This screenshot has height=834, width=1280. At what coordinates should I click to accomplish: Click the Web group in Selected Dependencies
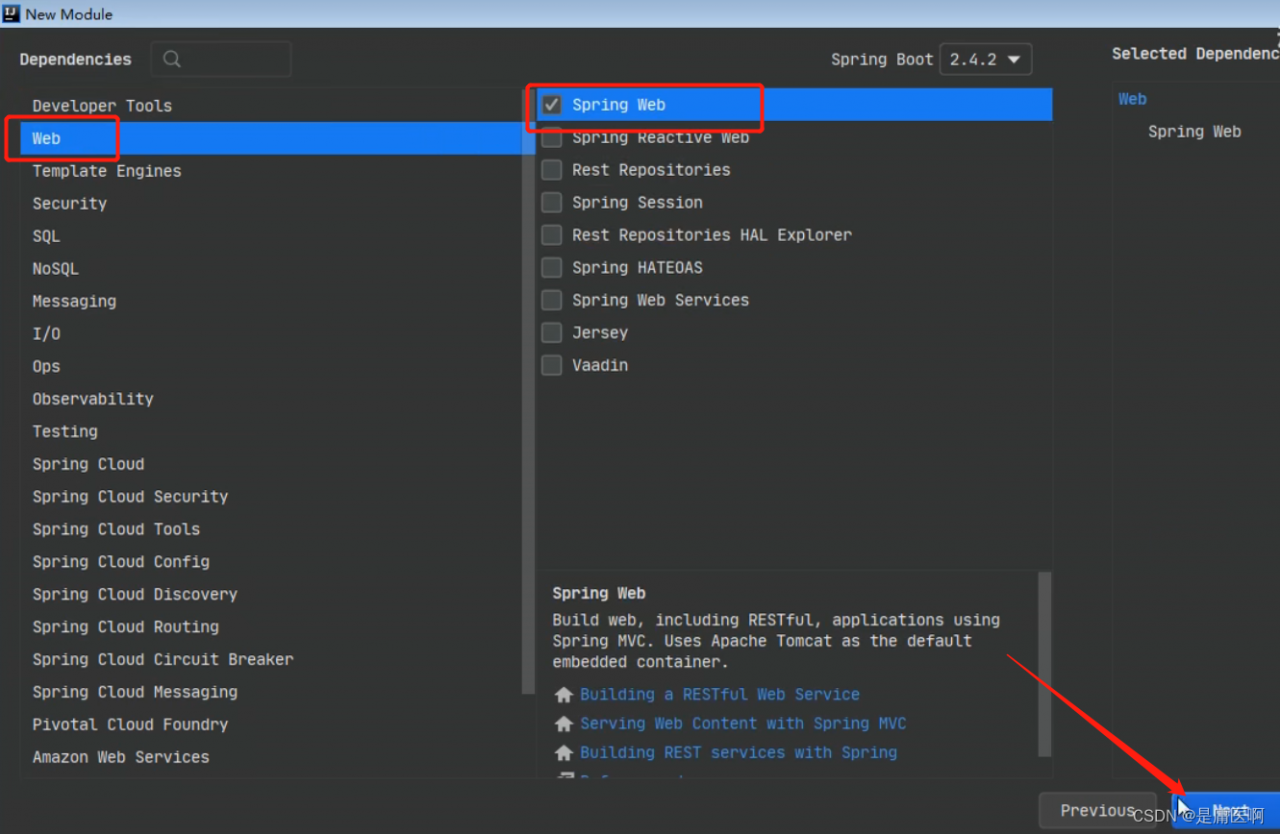1132,99
